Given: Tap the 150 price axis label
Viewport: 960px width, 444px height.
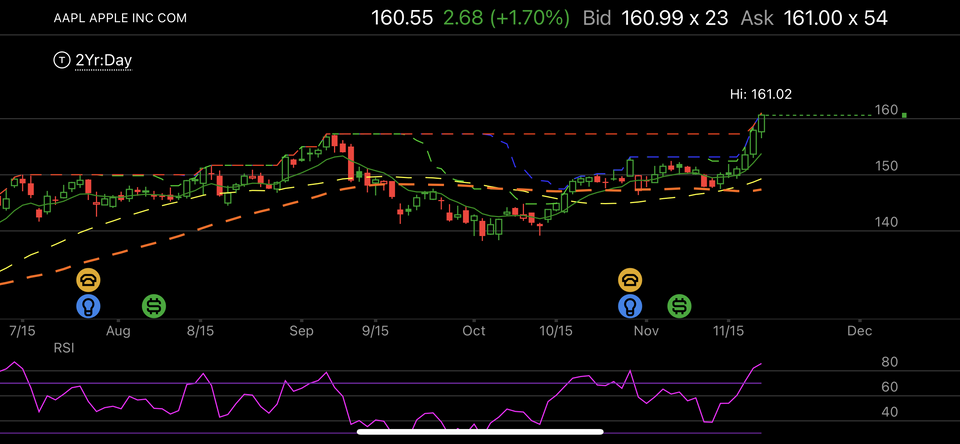Looking at the screenshot, I should click(887, 166).
